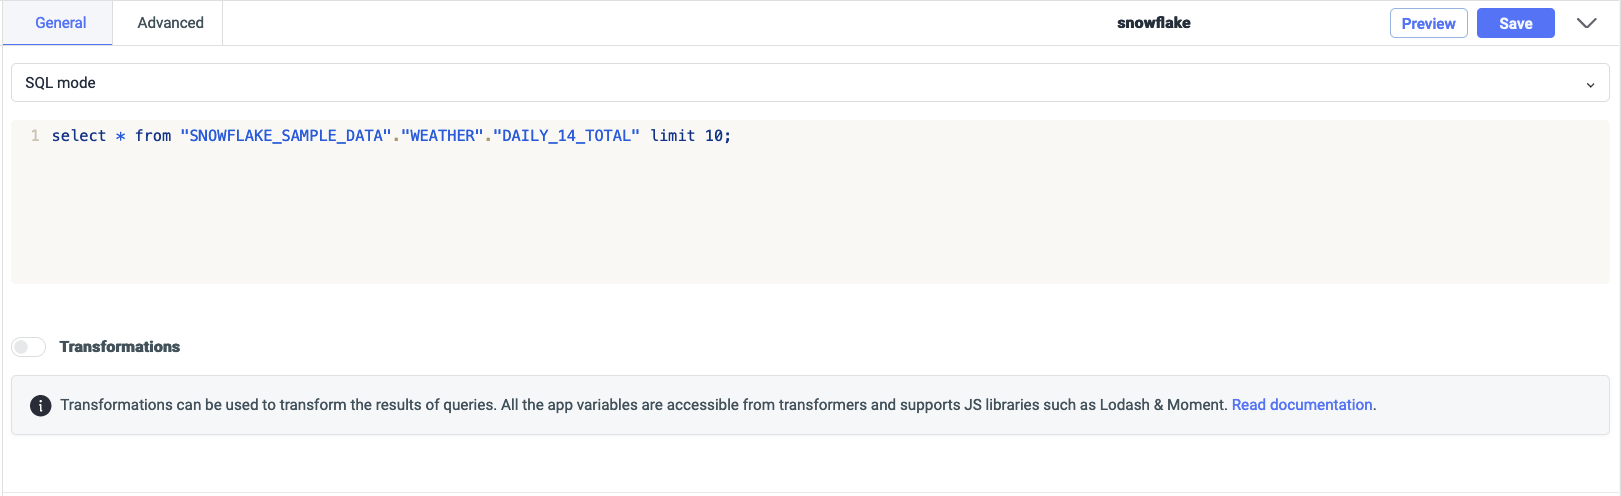Switch to the General tab

[60, 23]
